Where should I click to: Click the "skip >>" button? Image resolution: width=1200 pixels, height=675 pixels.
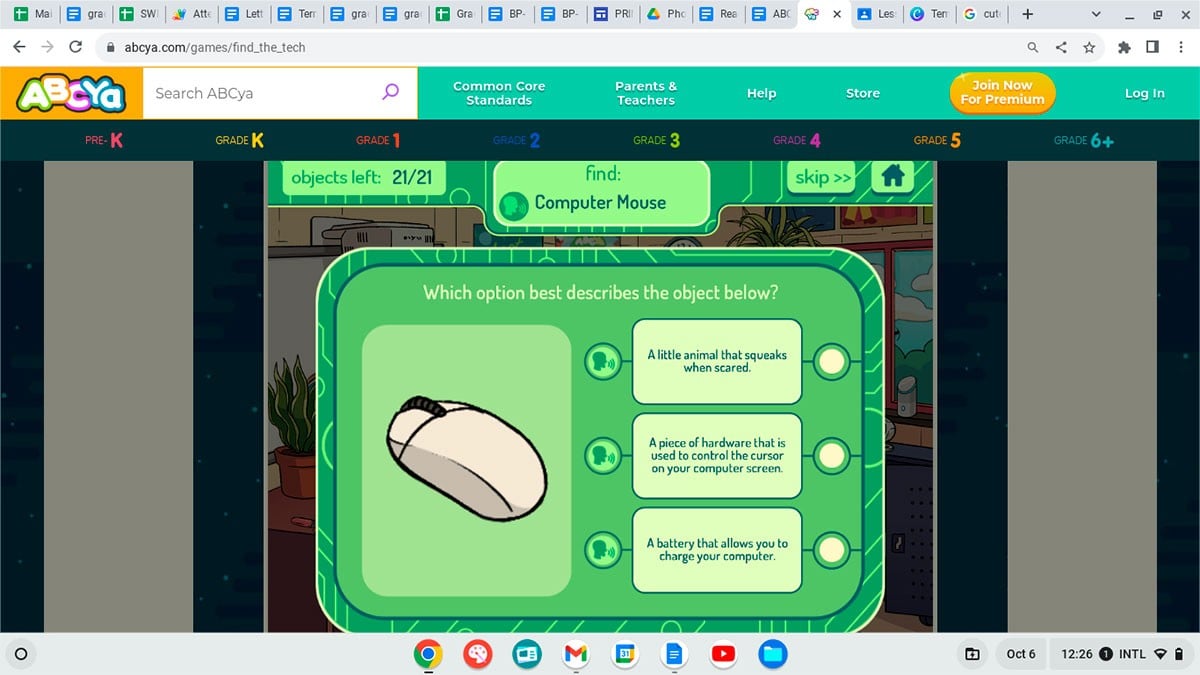click(x=820, y=176)
